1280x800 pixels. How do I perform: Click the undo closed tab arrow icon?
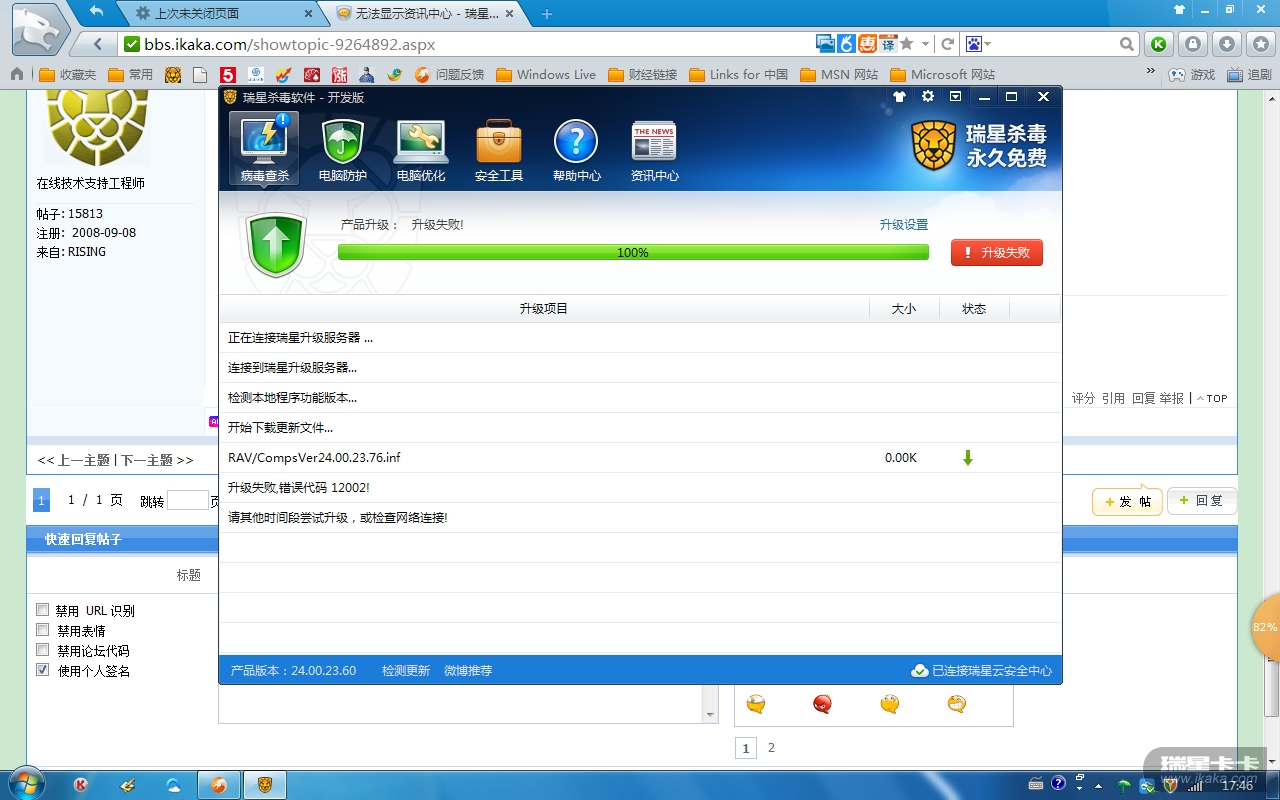point(97,12)
